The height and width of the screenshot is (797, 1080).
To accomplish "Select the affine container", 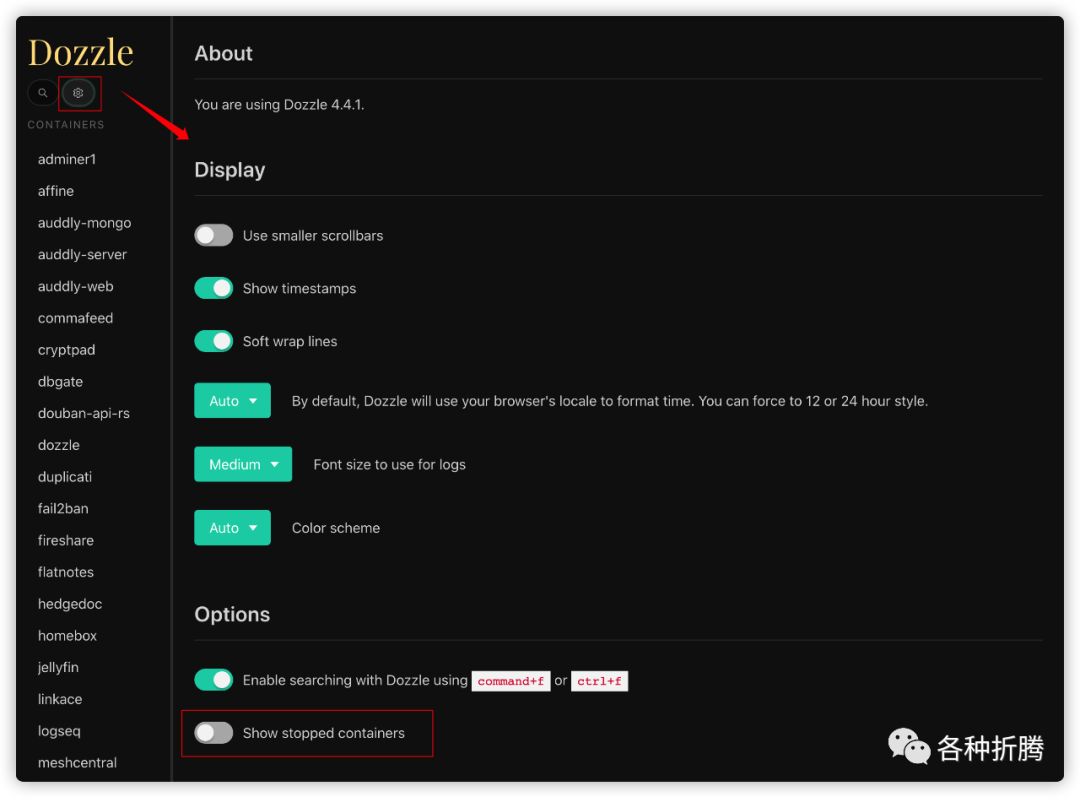I will 56,191.
